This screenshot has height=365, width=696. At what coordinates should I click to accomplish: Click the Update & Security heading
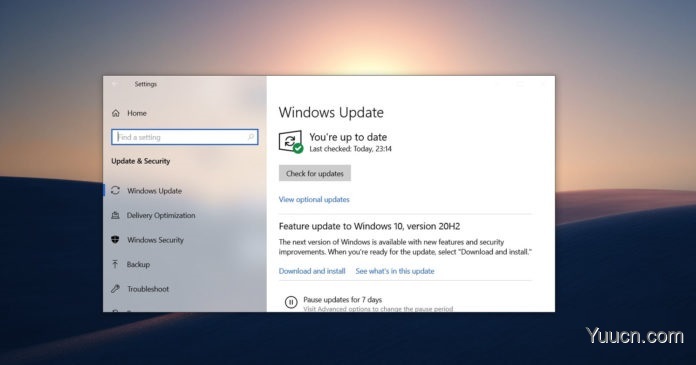point(141,161)
